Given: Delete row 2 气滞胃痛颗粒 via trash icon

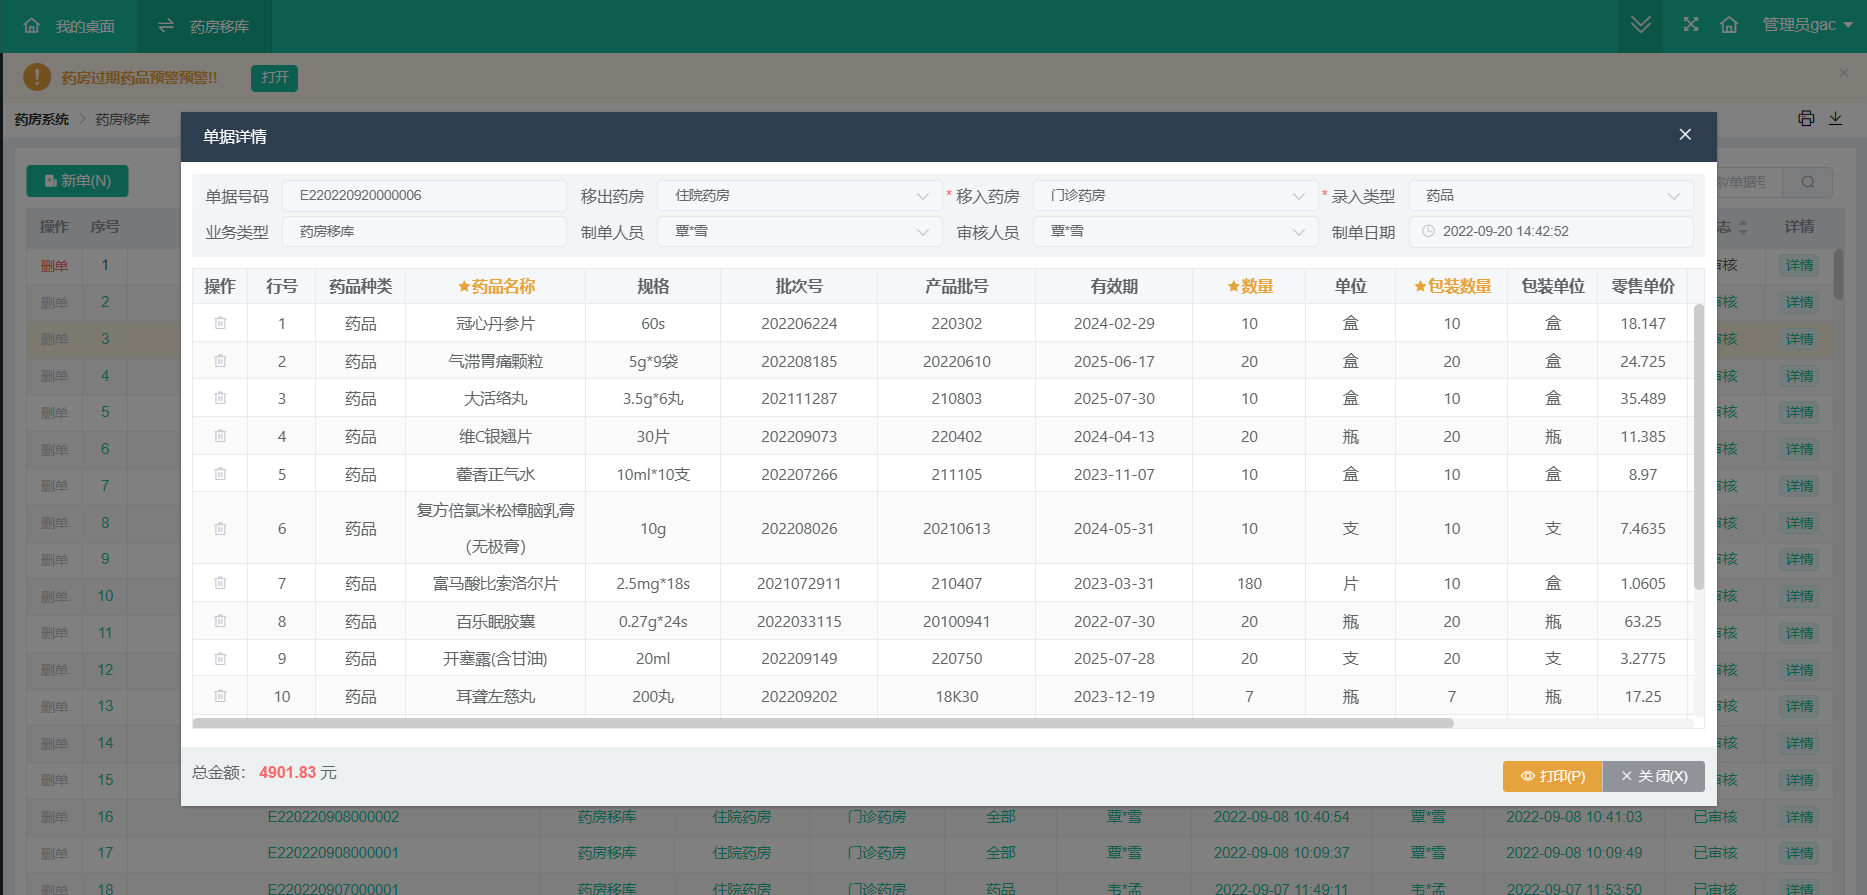Looking at the screenshot, I should pyautogui.click(x=220, y=361).
